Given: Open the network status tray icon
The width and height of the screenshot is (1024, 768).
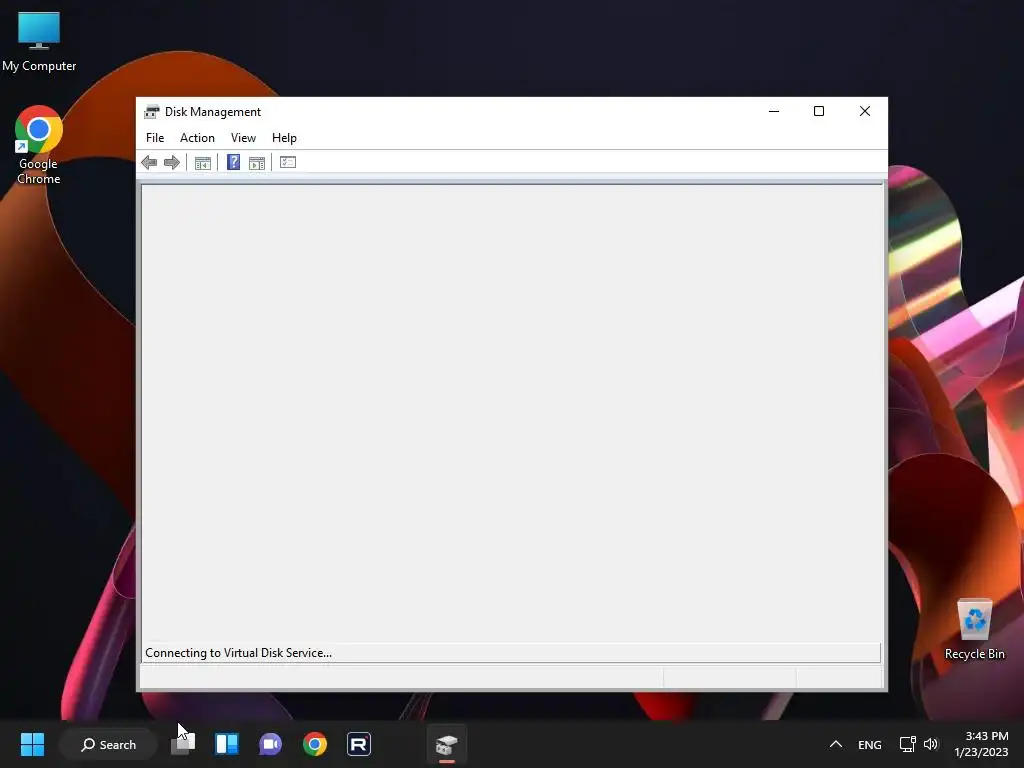Looking at the screenshot, I should tap(907, 744).
